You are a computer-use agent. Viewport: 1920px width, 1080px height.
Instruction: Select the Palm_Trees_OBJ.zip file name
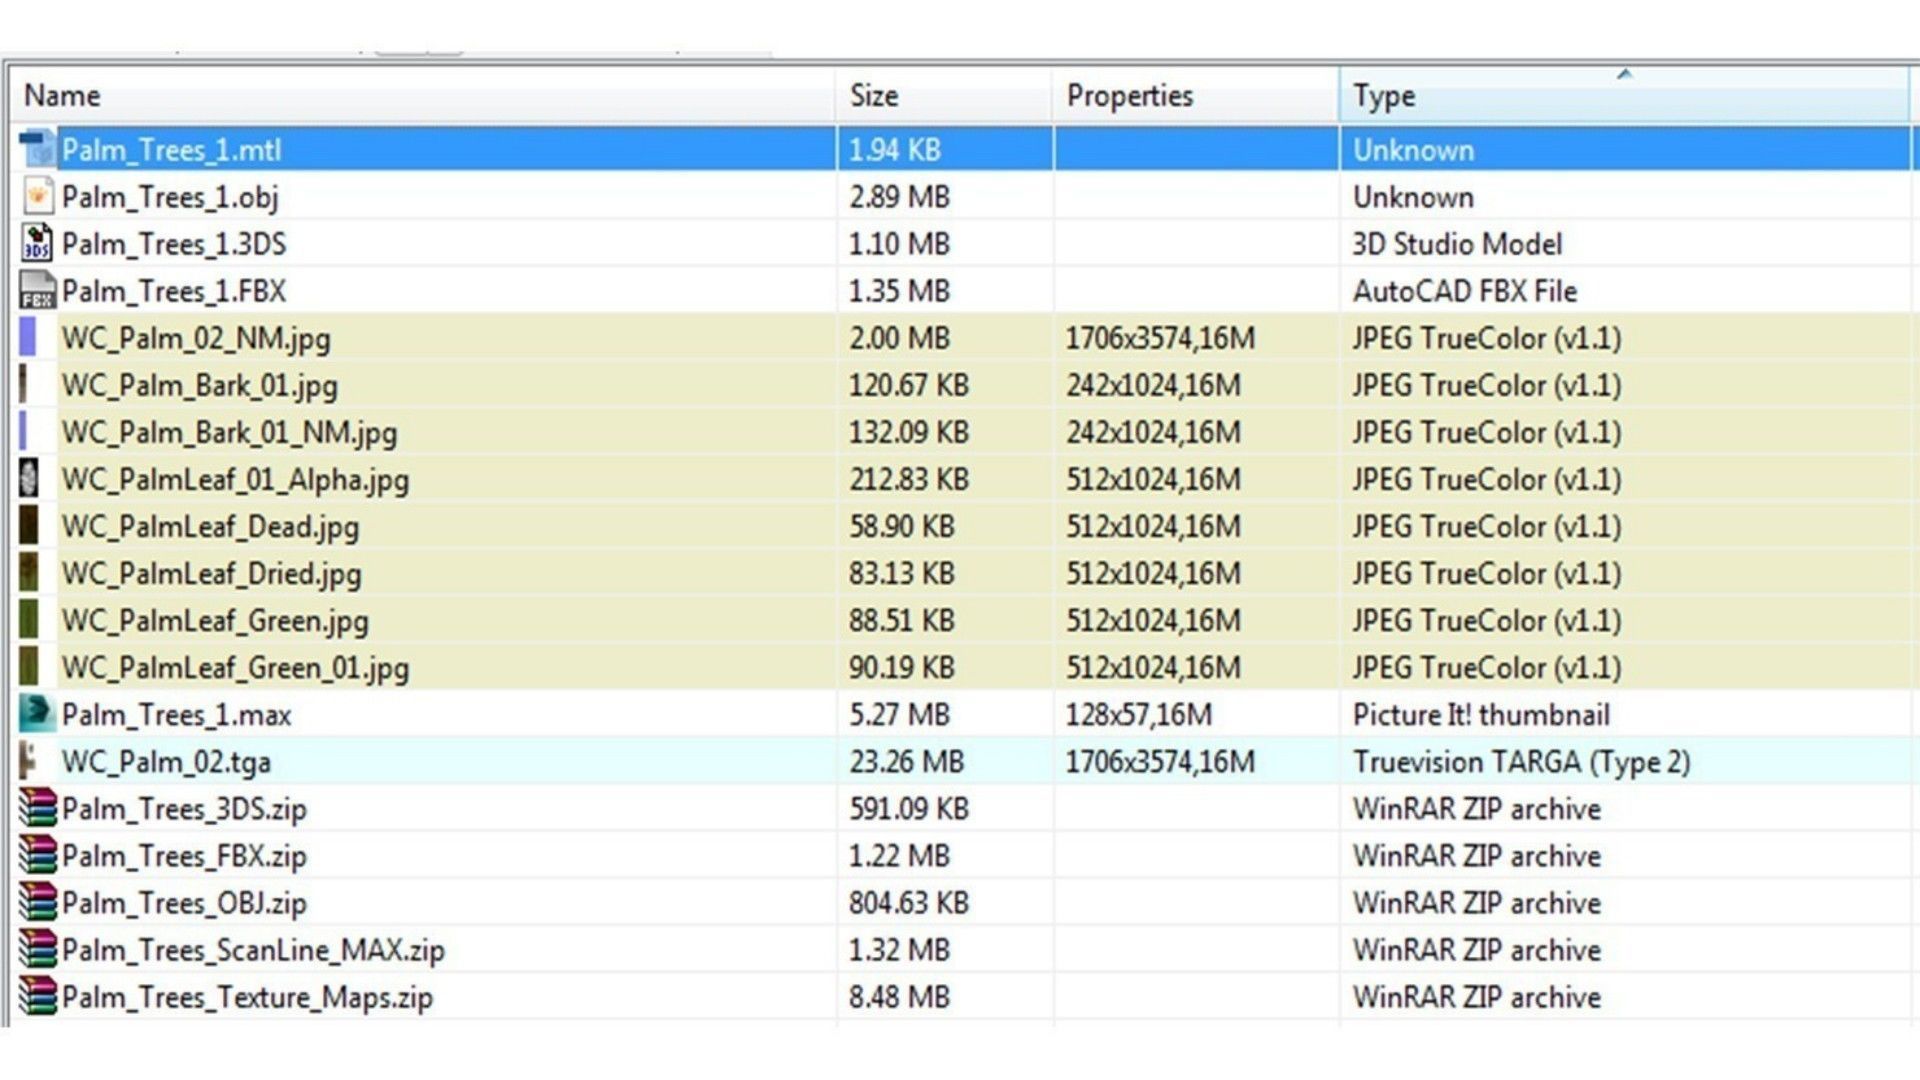coord(184,903)
